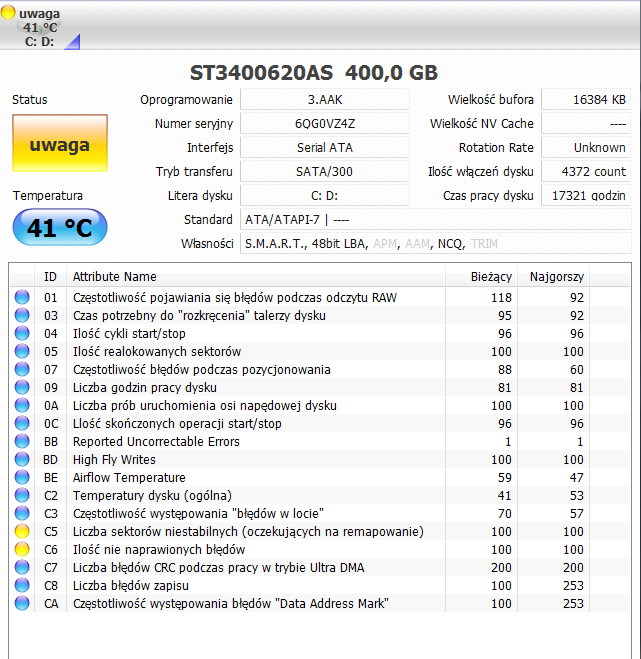Click the Attribute Name column header

click(x=256, y=277)
